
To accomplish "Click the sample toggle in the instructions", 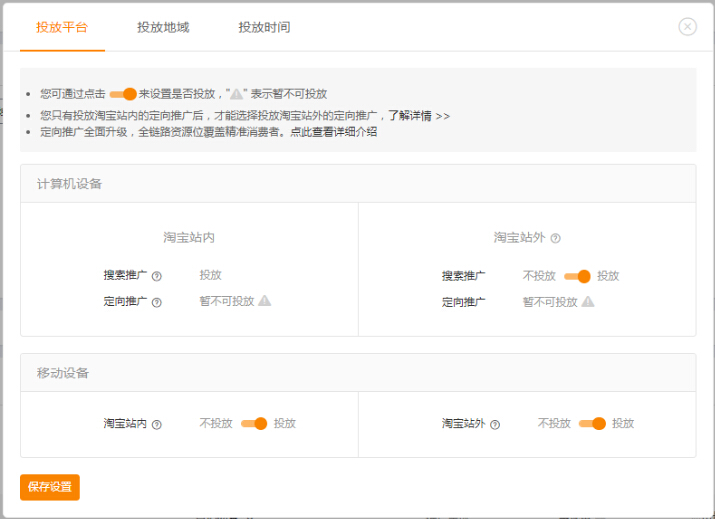I will coord(122,93).
